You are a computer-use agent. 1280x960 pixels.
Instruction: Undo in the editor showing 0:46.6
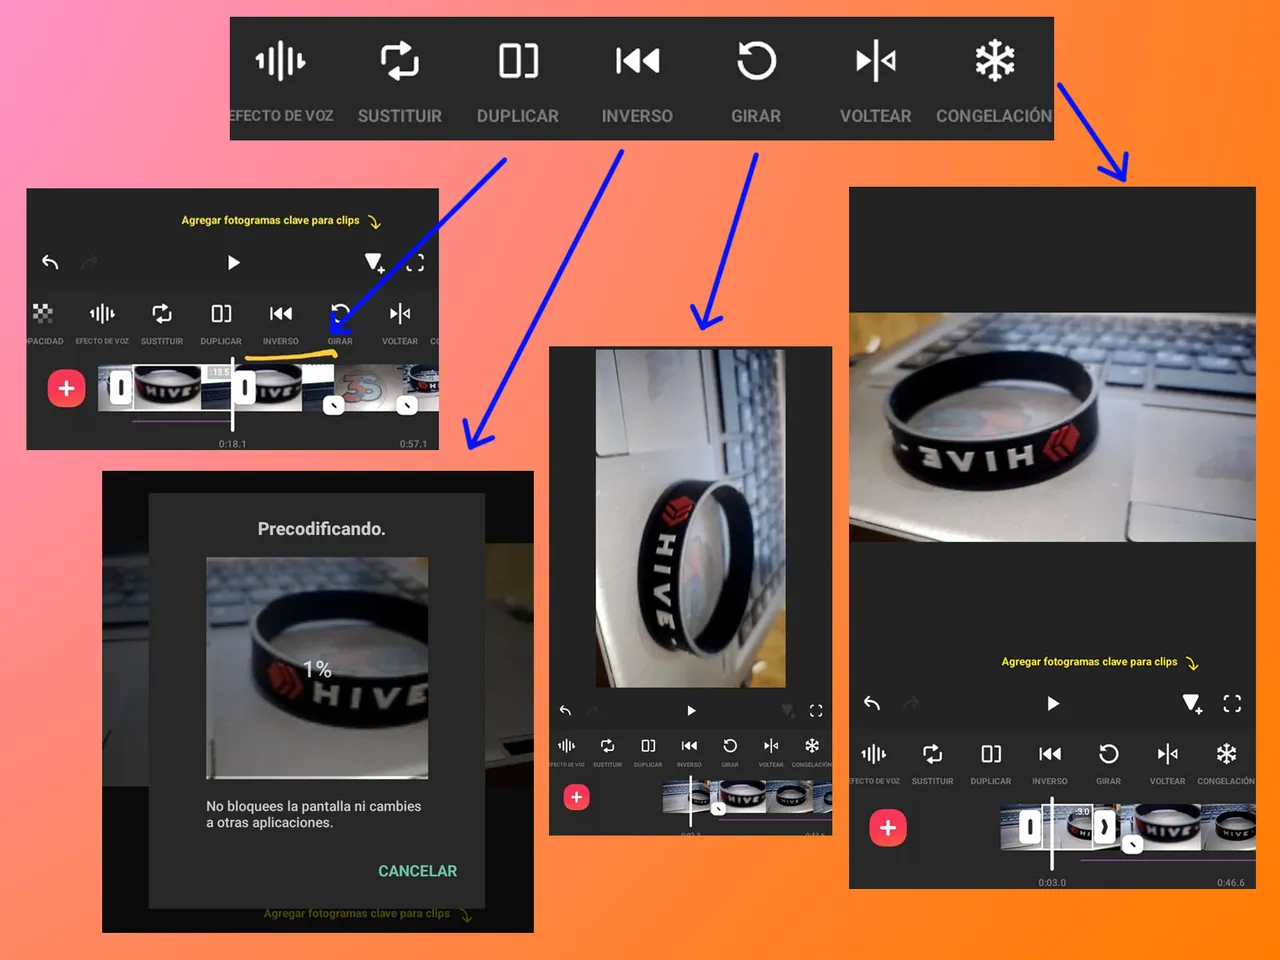click(x=872, y=704)
